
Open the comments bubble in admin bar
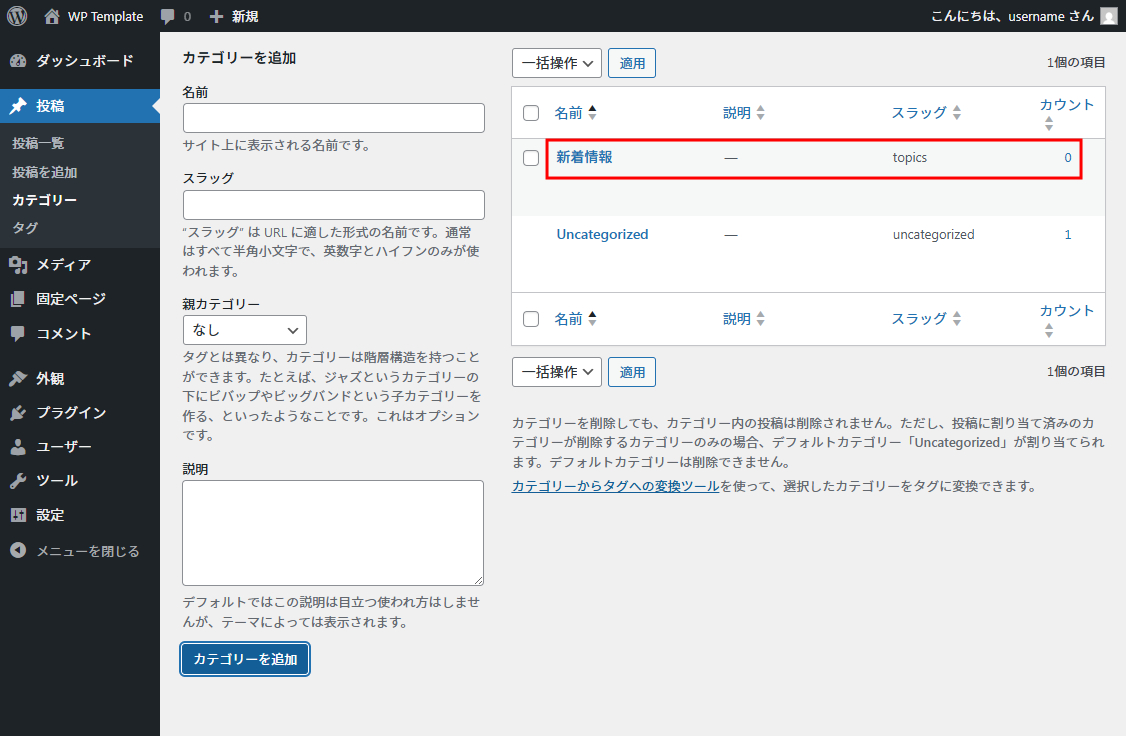[167, 17]
